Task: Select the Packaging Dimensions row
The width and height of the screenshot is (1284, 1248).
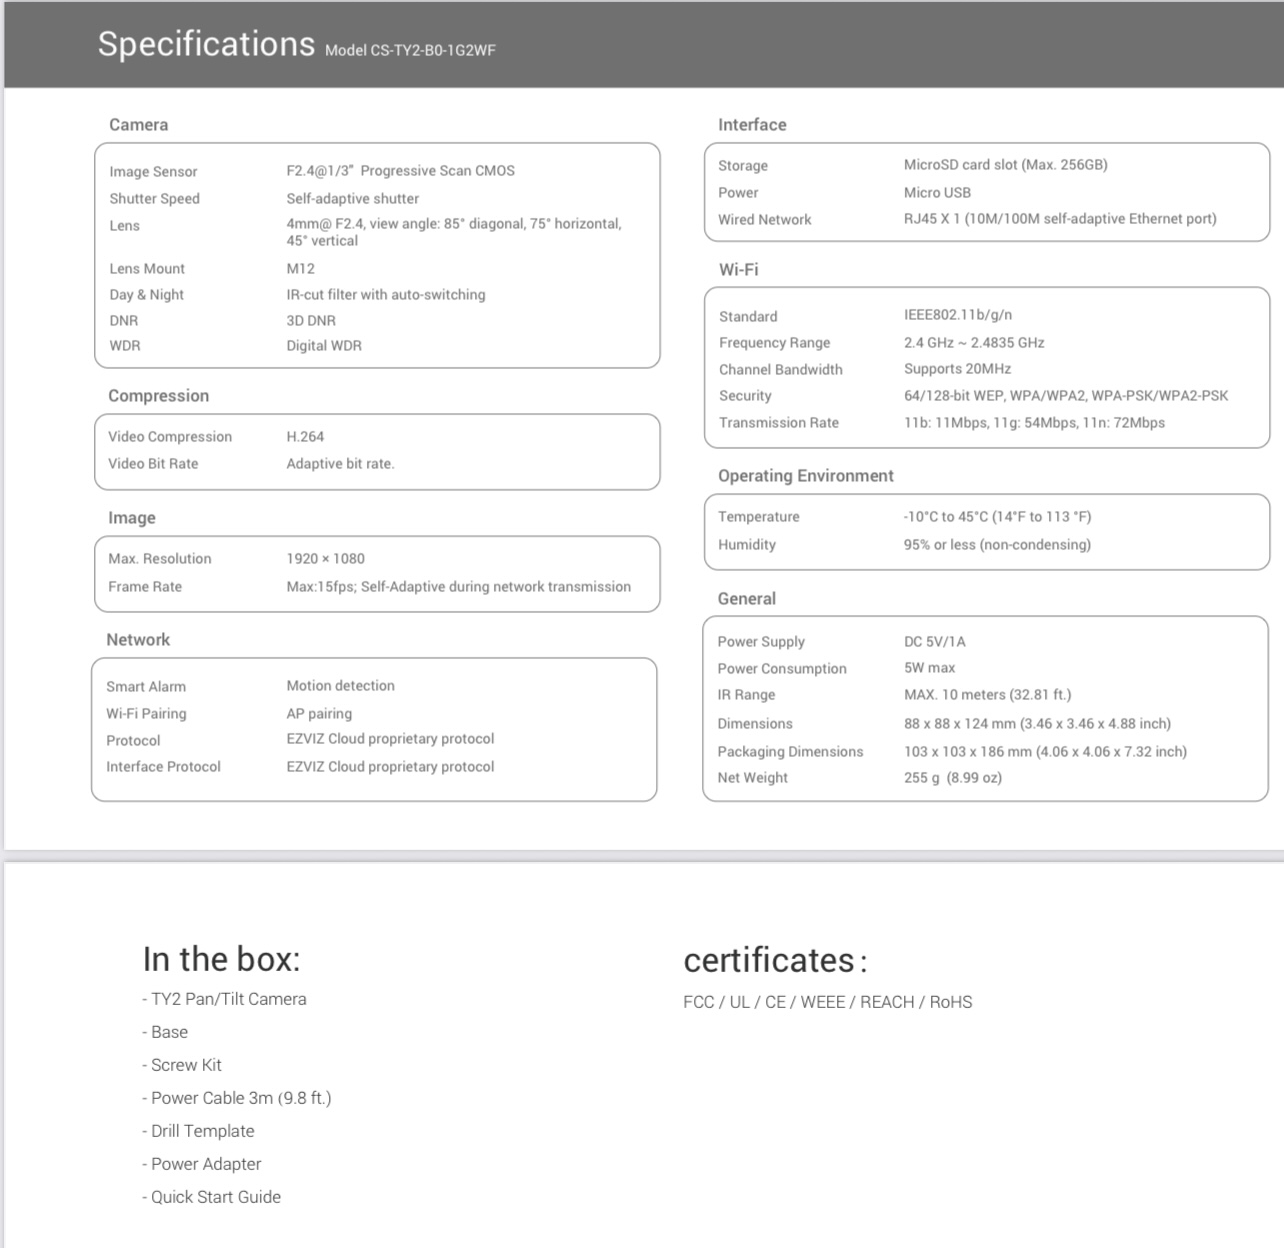Action: (x=952, y=752)
